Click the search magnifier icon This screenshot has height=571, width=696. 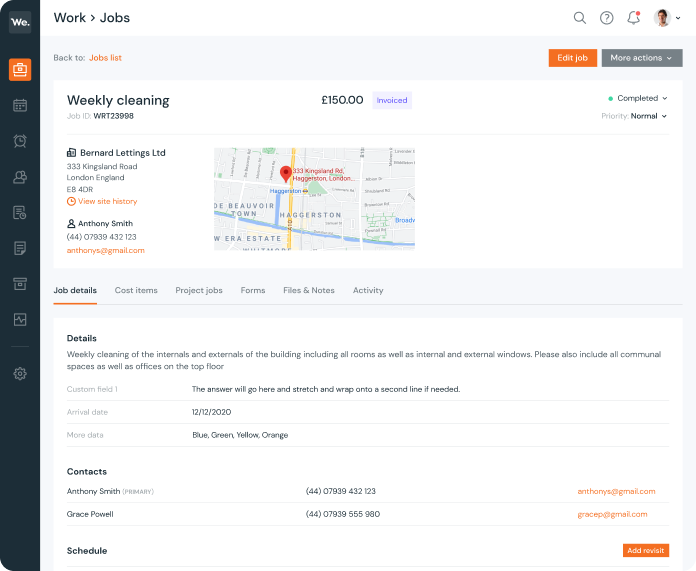point(580,18)
